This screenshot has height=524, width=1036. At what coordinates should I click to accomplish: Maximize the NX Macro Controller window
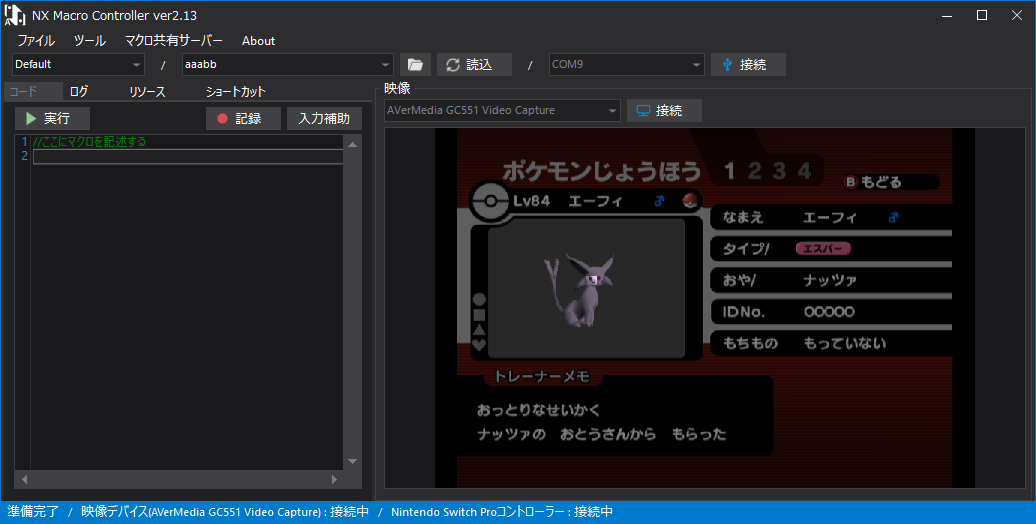982,15
